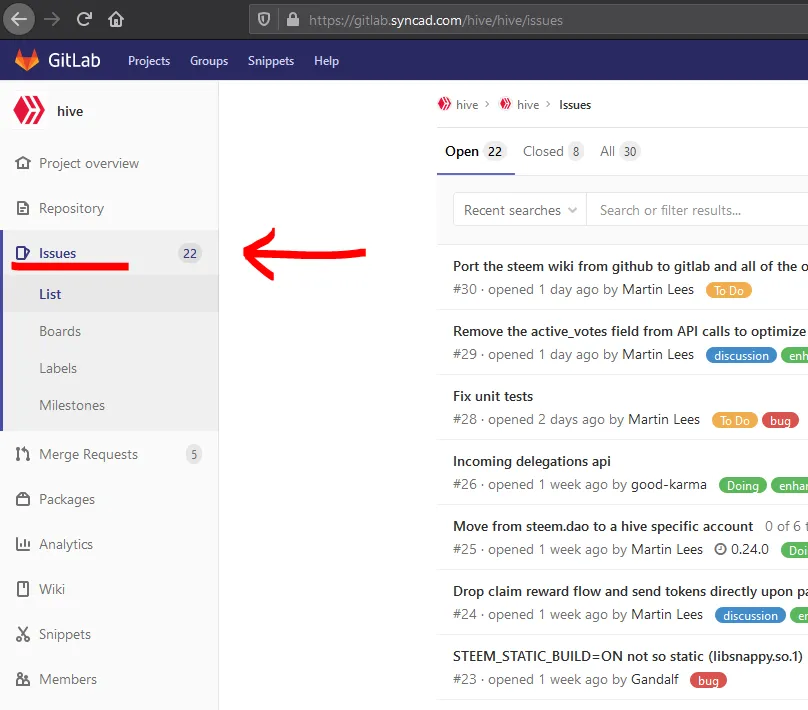Screen dimensions: 808x710
Task: Click the Issues count badge 22 in sidebar
Action: click(x=190, y=253)
